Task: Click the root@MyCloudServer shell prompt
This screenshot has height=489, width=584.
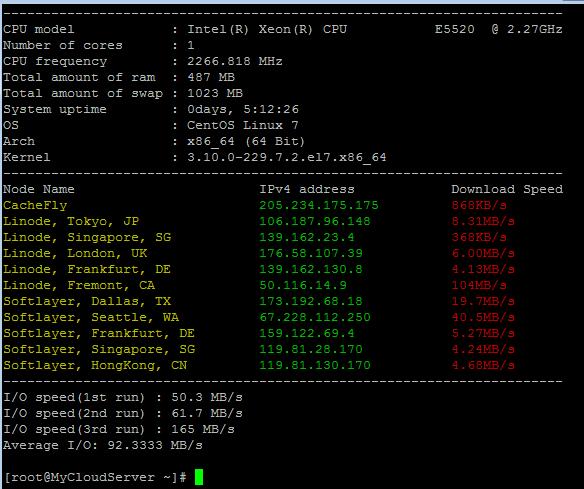Action: coord(96,477)
